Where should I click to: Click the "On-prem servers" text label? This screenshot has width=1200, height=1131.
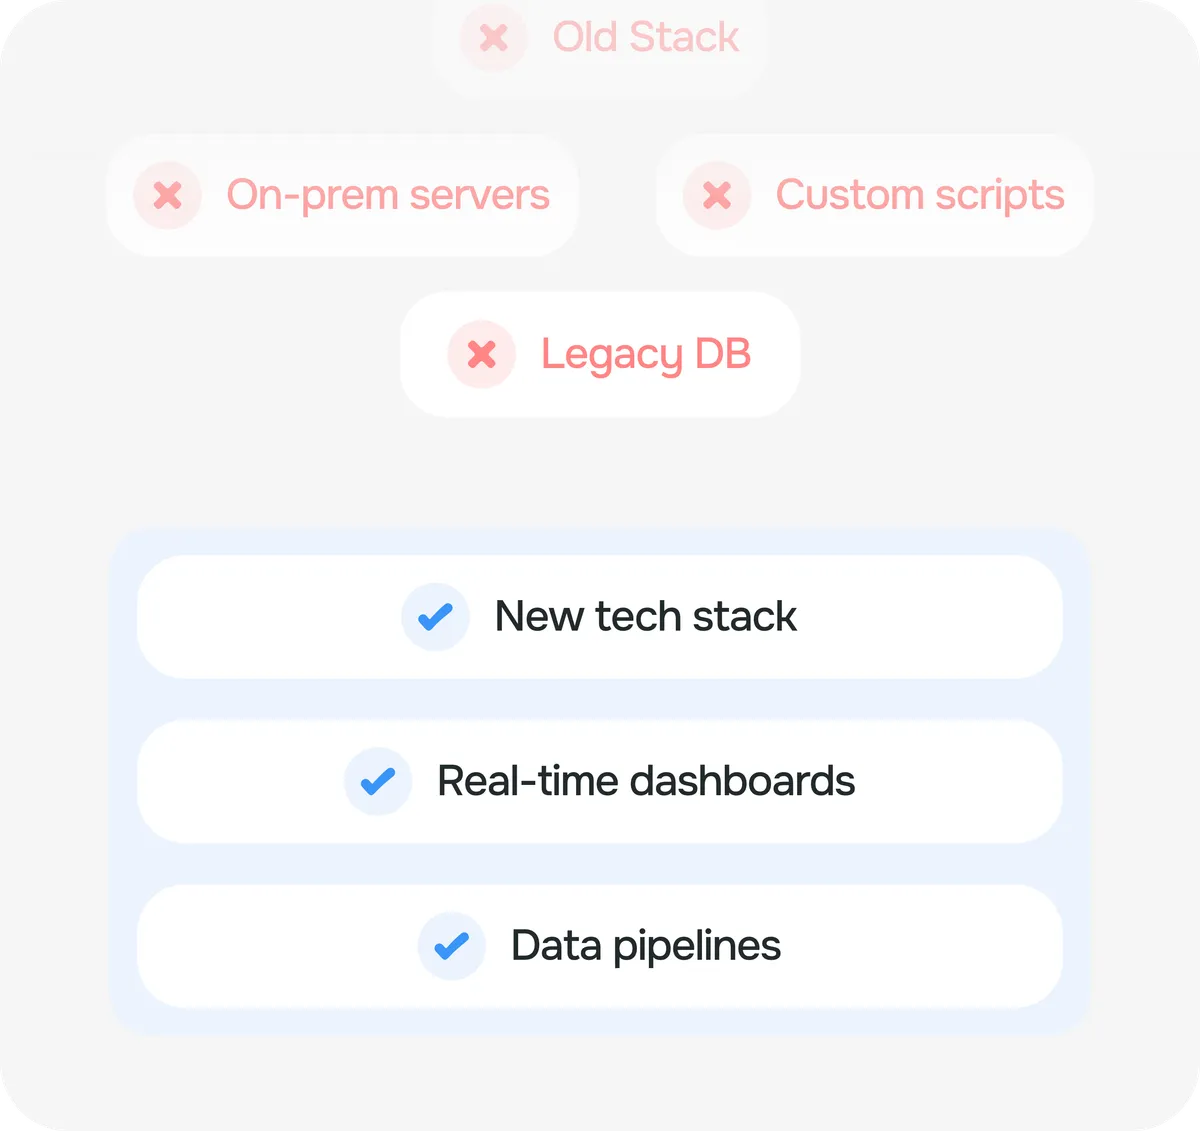click(388, 195)
